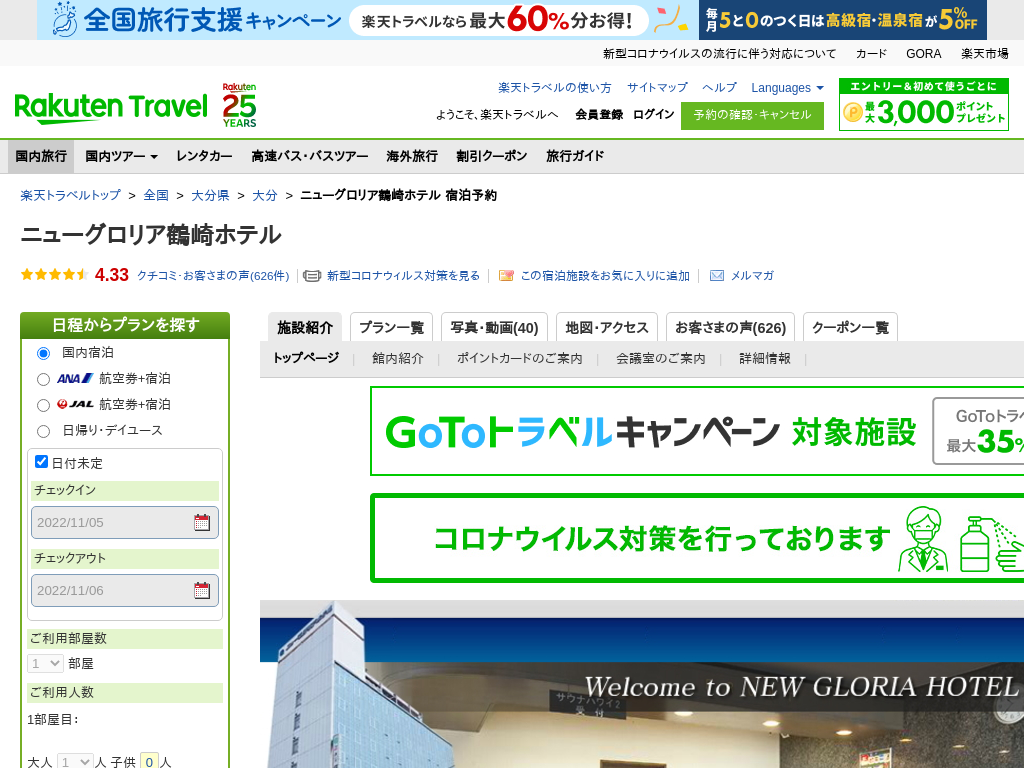Open the Languages dropdown
This screenshot has height=768, width=1024.
787,88
